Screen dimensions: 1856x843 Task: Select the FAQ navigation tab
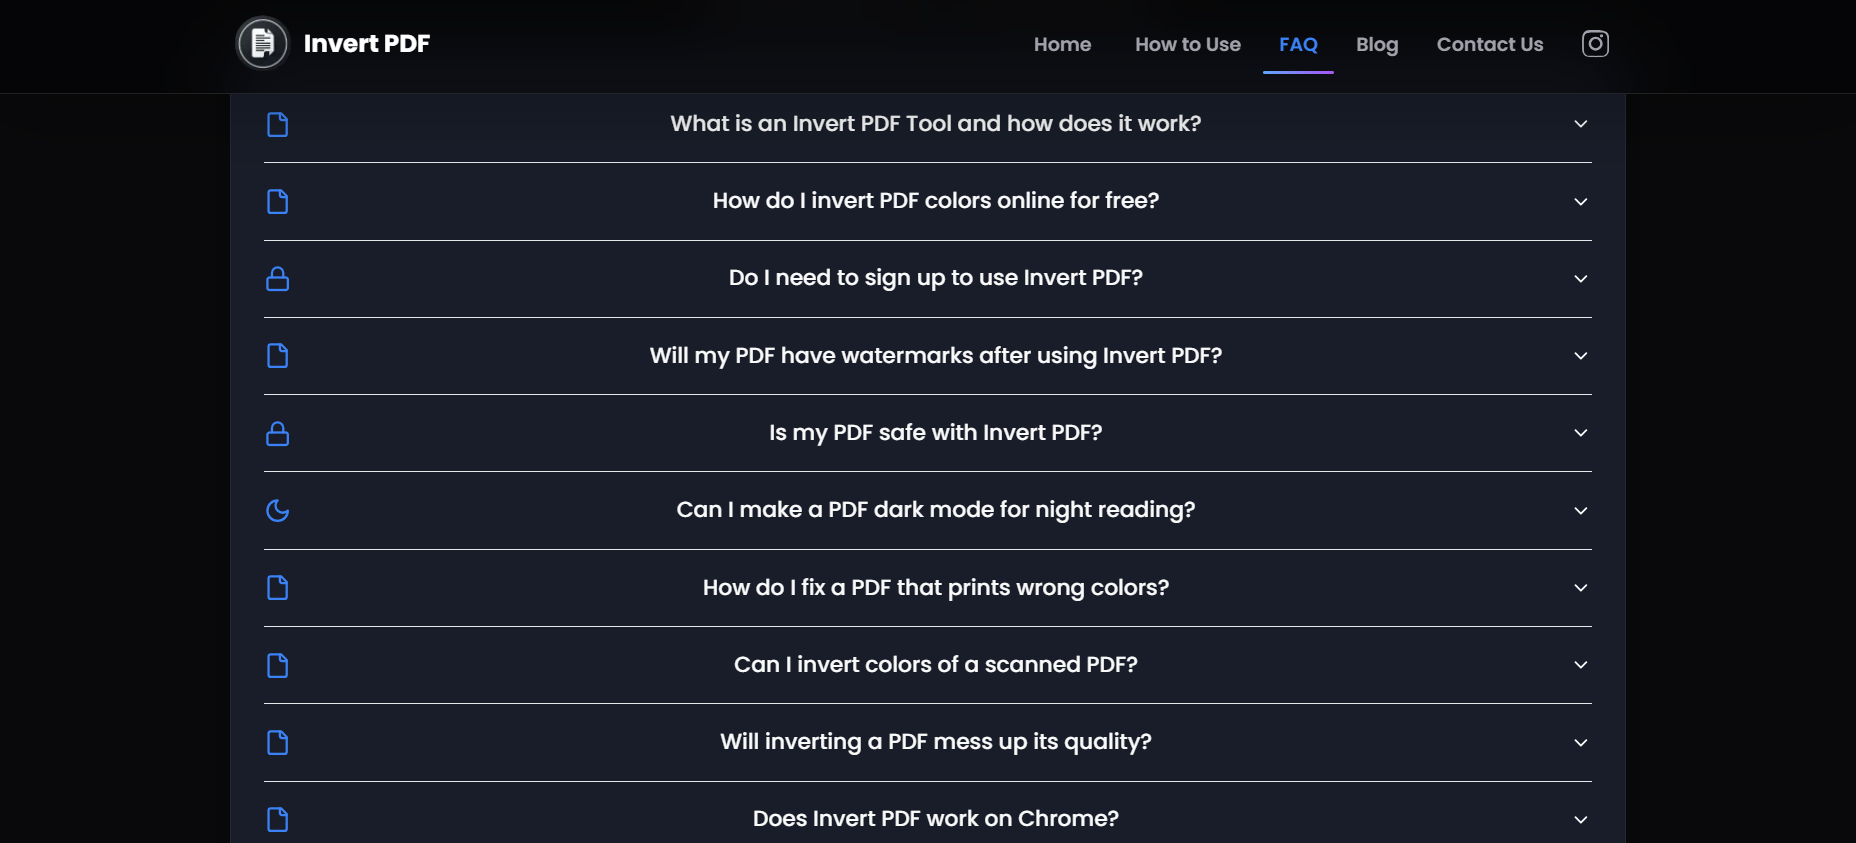point(1298,44)
